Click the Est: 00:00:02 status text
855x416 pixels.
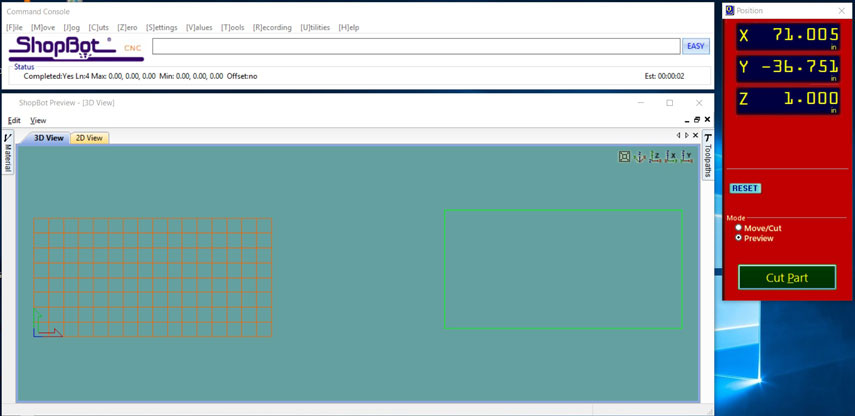point(664,76)
